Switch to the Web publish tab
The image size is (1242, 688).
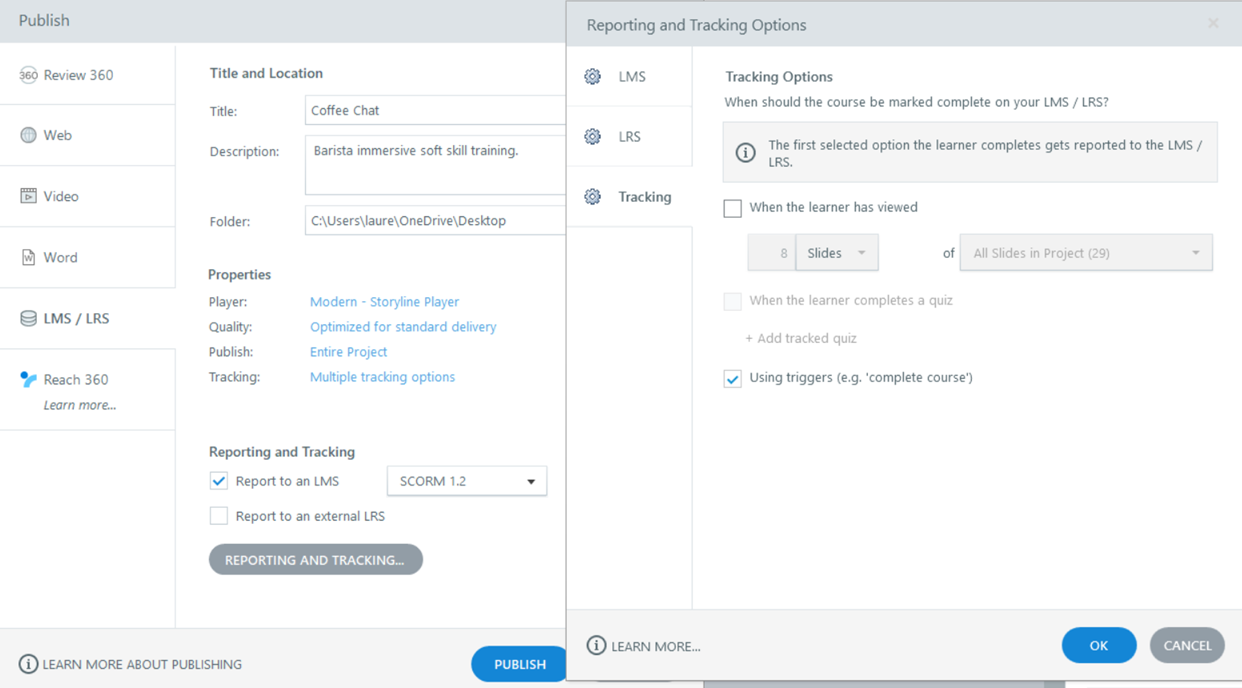coord(87,135)
